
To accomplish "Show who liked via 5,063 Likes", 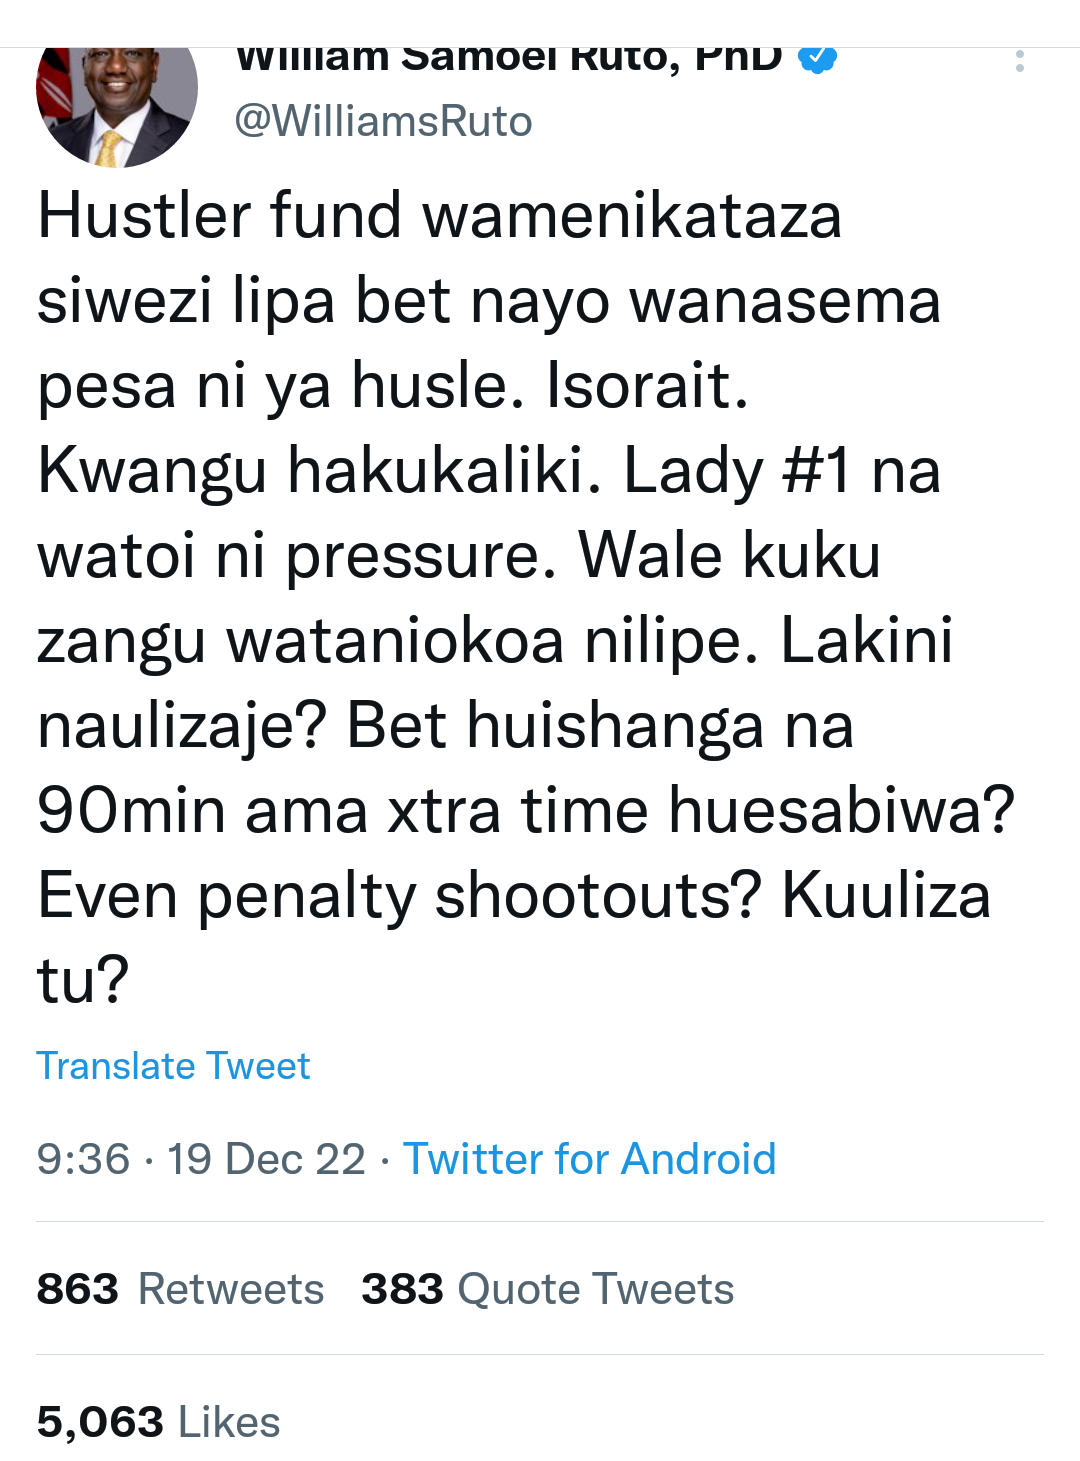I will (158, 1422).
